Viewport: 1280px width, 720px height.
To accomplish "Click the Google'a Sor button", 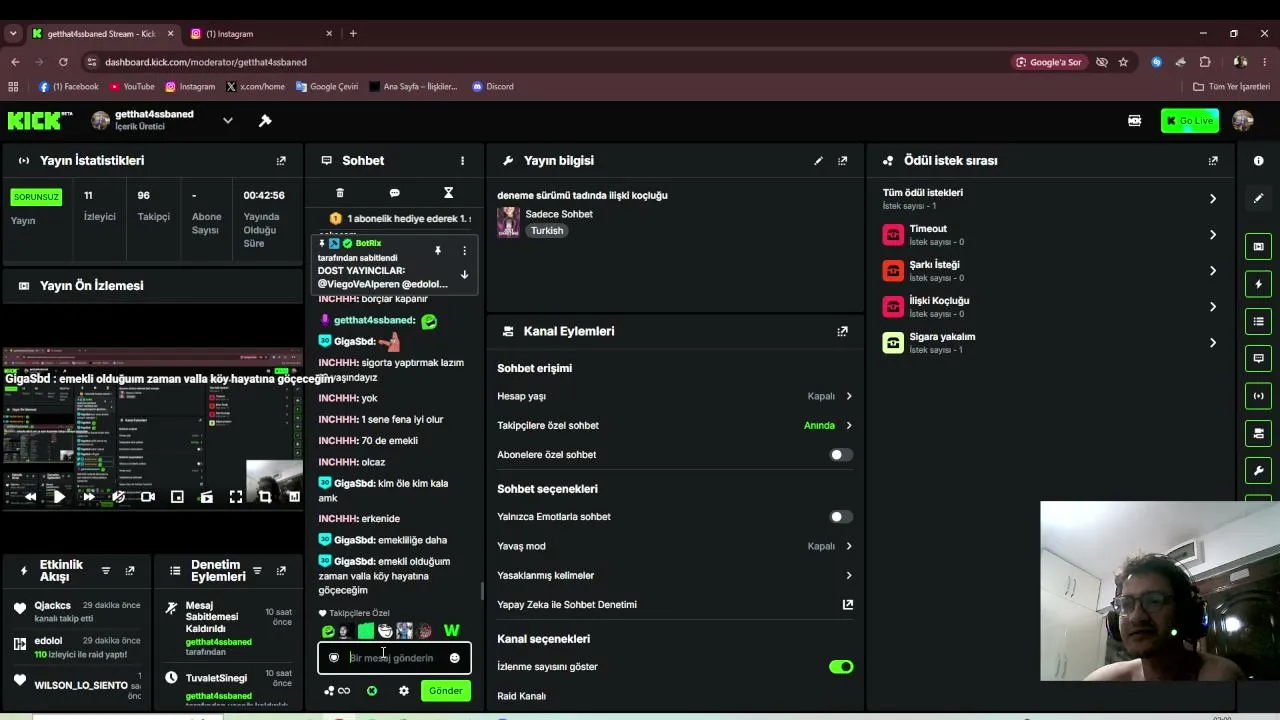I will point(1049,62).
